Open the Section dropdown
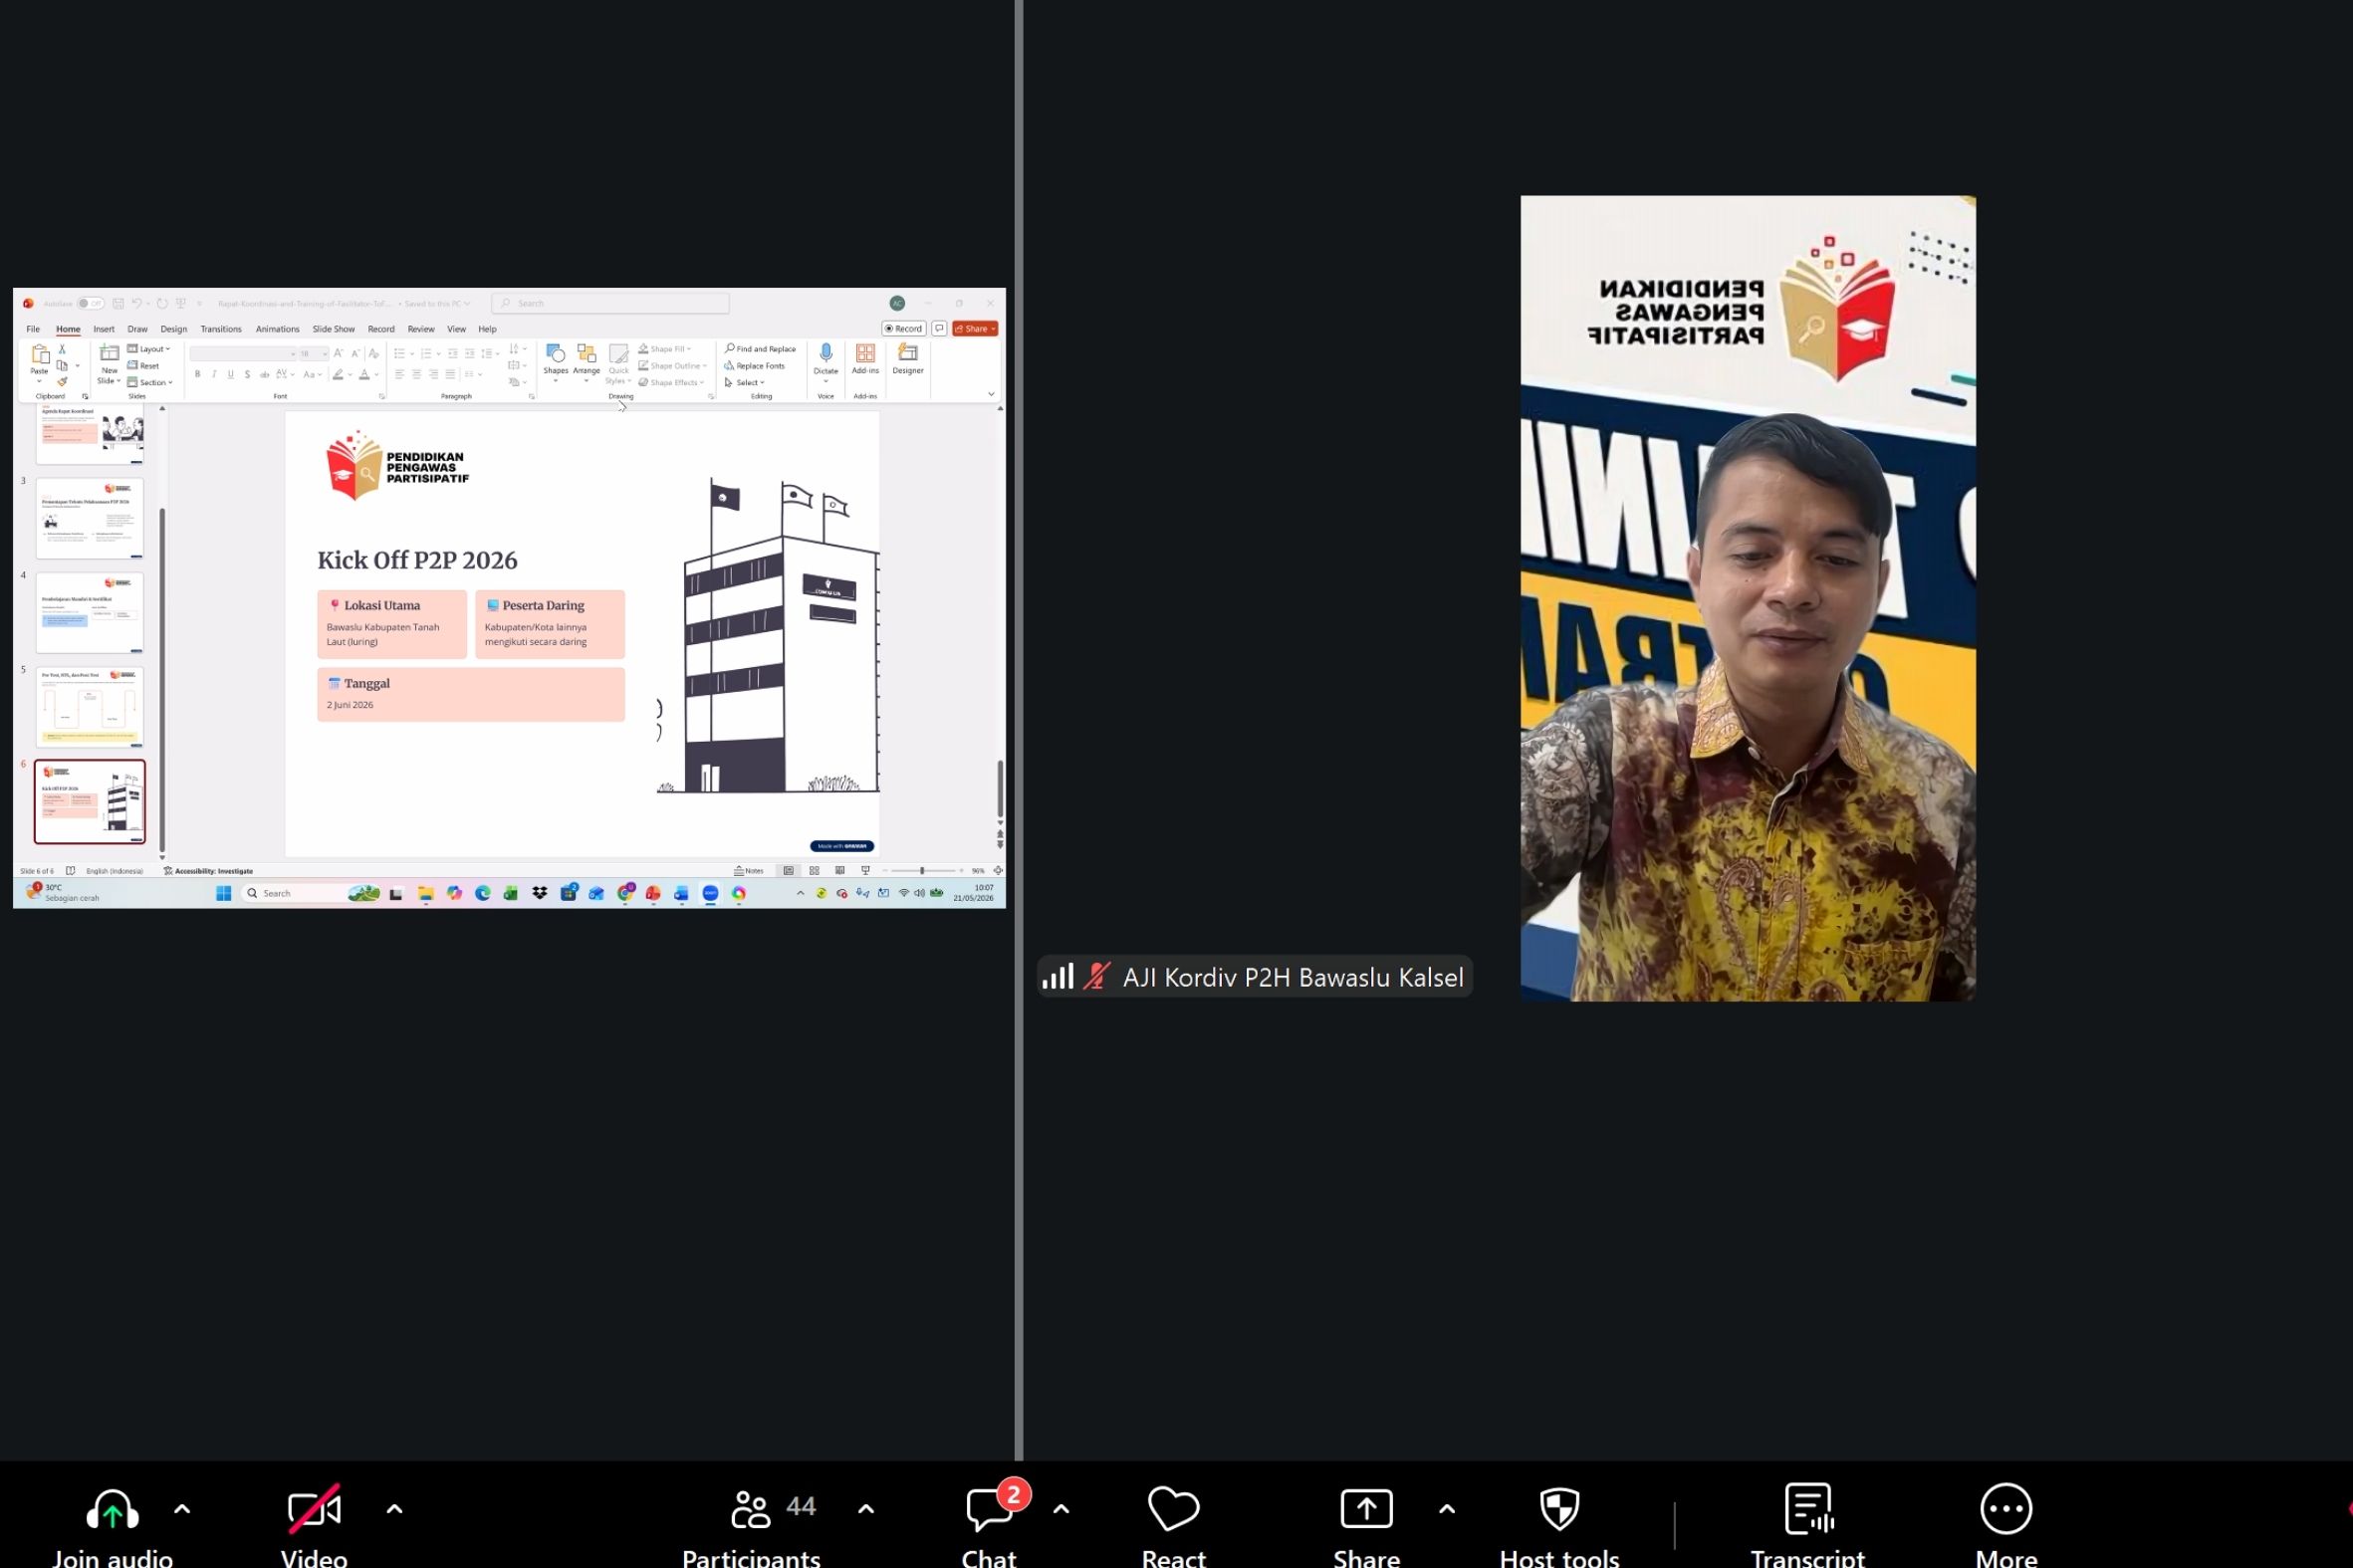This screenshot has height=1568, width=2353. [150, 382]
